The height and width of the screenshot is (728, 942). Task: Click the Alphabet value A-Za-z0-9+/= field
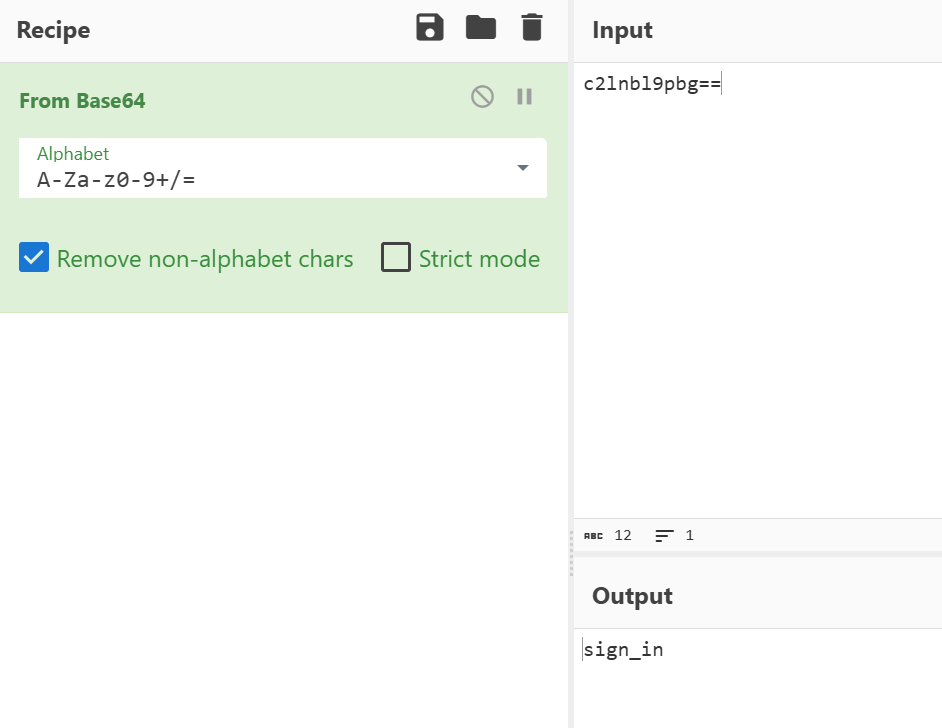click(200, 180)
